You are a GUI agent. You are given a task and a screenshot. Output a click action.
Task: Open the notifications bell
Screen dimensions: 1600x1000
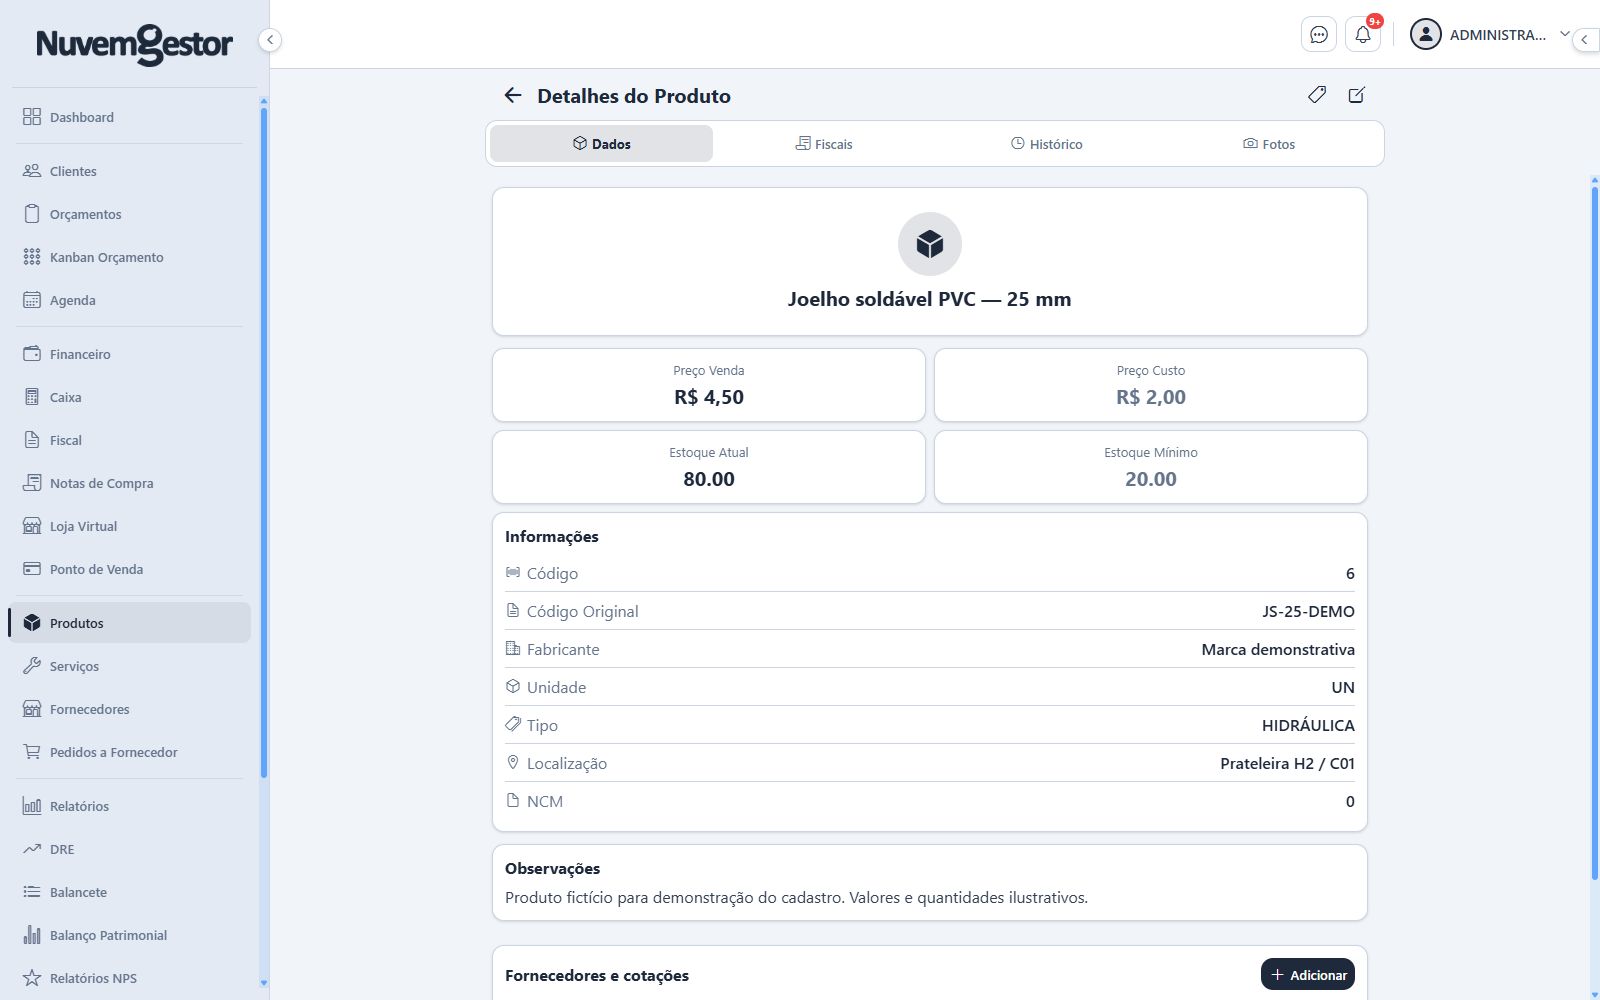pos(1363,35)
